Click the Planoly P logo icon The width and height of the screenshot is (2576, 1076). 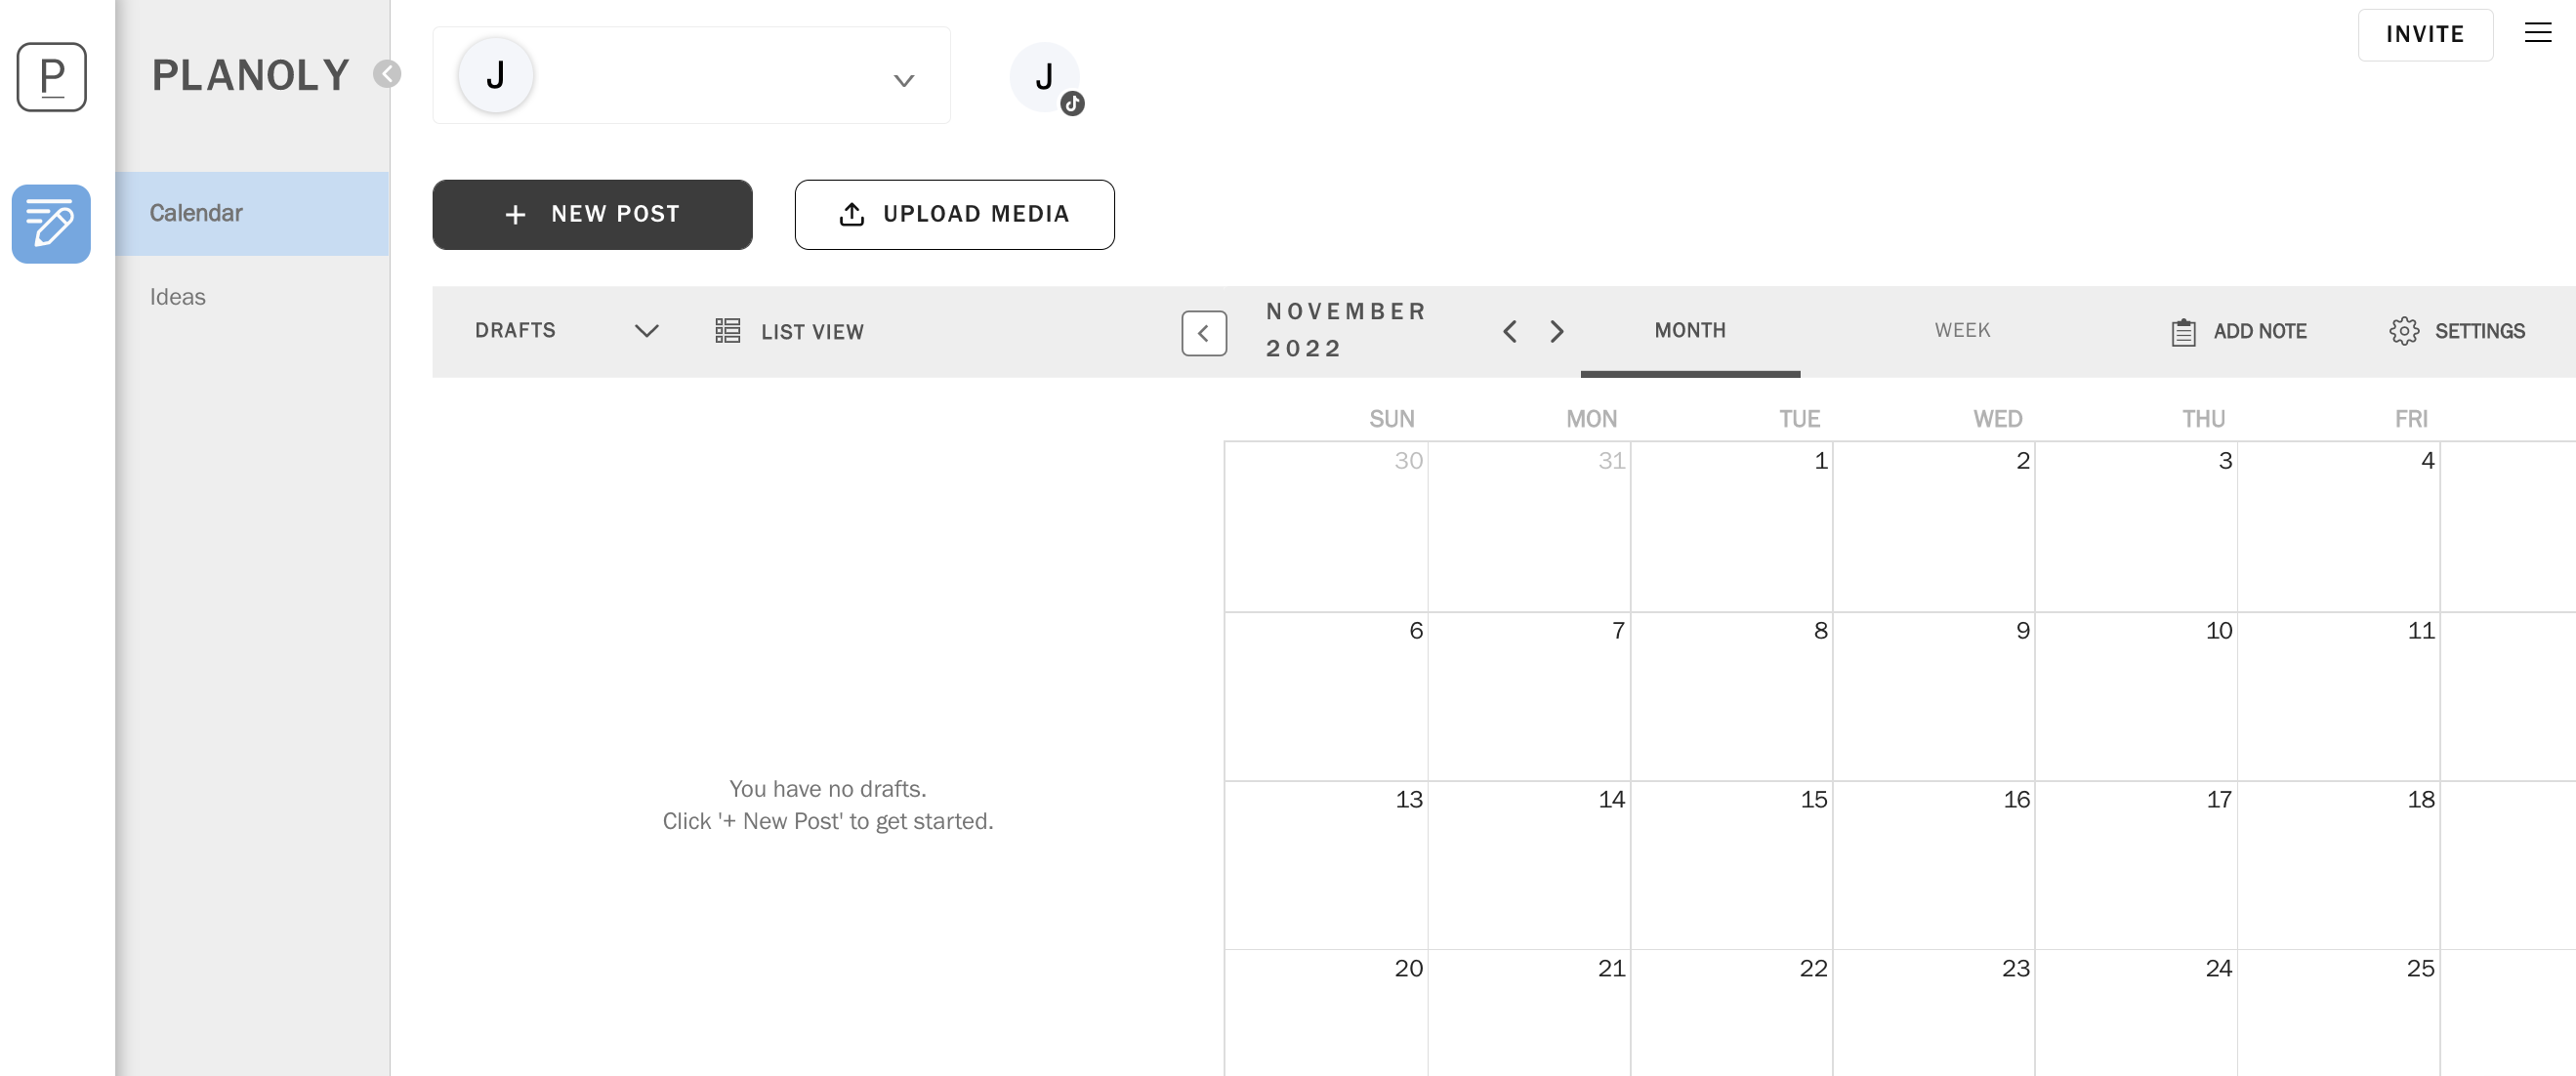(51, 77)
